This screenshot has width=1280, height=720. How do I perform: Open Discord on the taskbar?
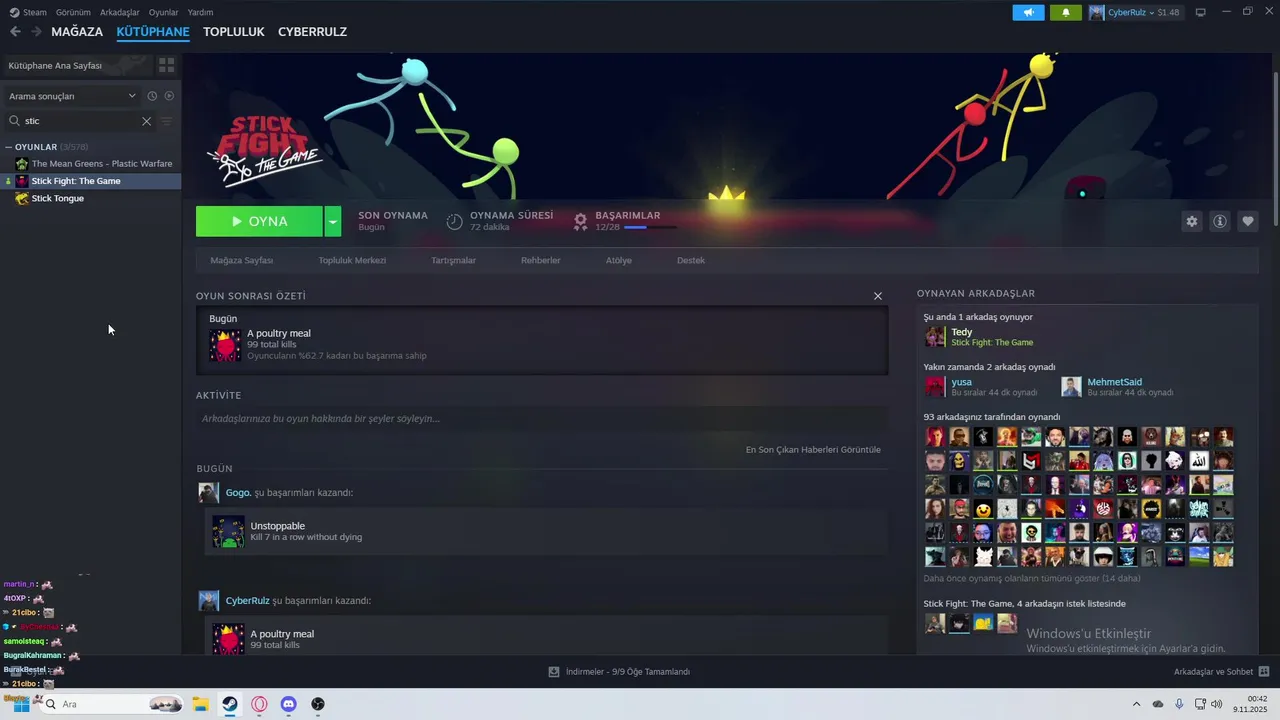(289, 704)
